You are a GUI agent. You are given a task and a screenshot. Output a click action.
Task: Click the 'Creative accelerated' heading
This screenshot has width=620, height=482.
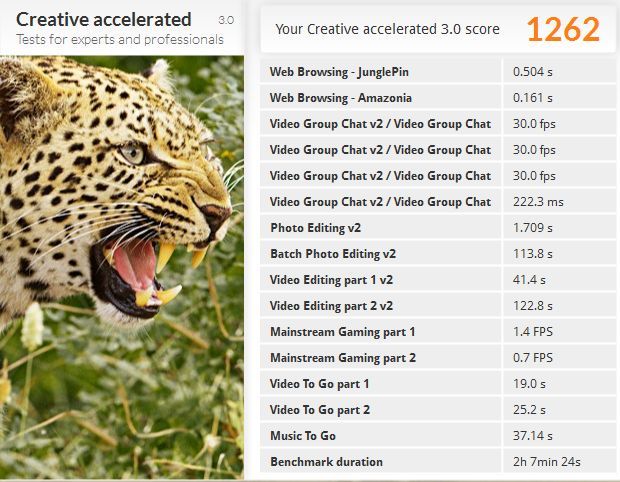click(x=104, y=19)
